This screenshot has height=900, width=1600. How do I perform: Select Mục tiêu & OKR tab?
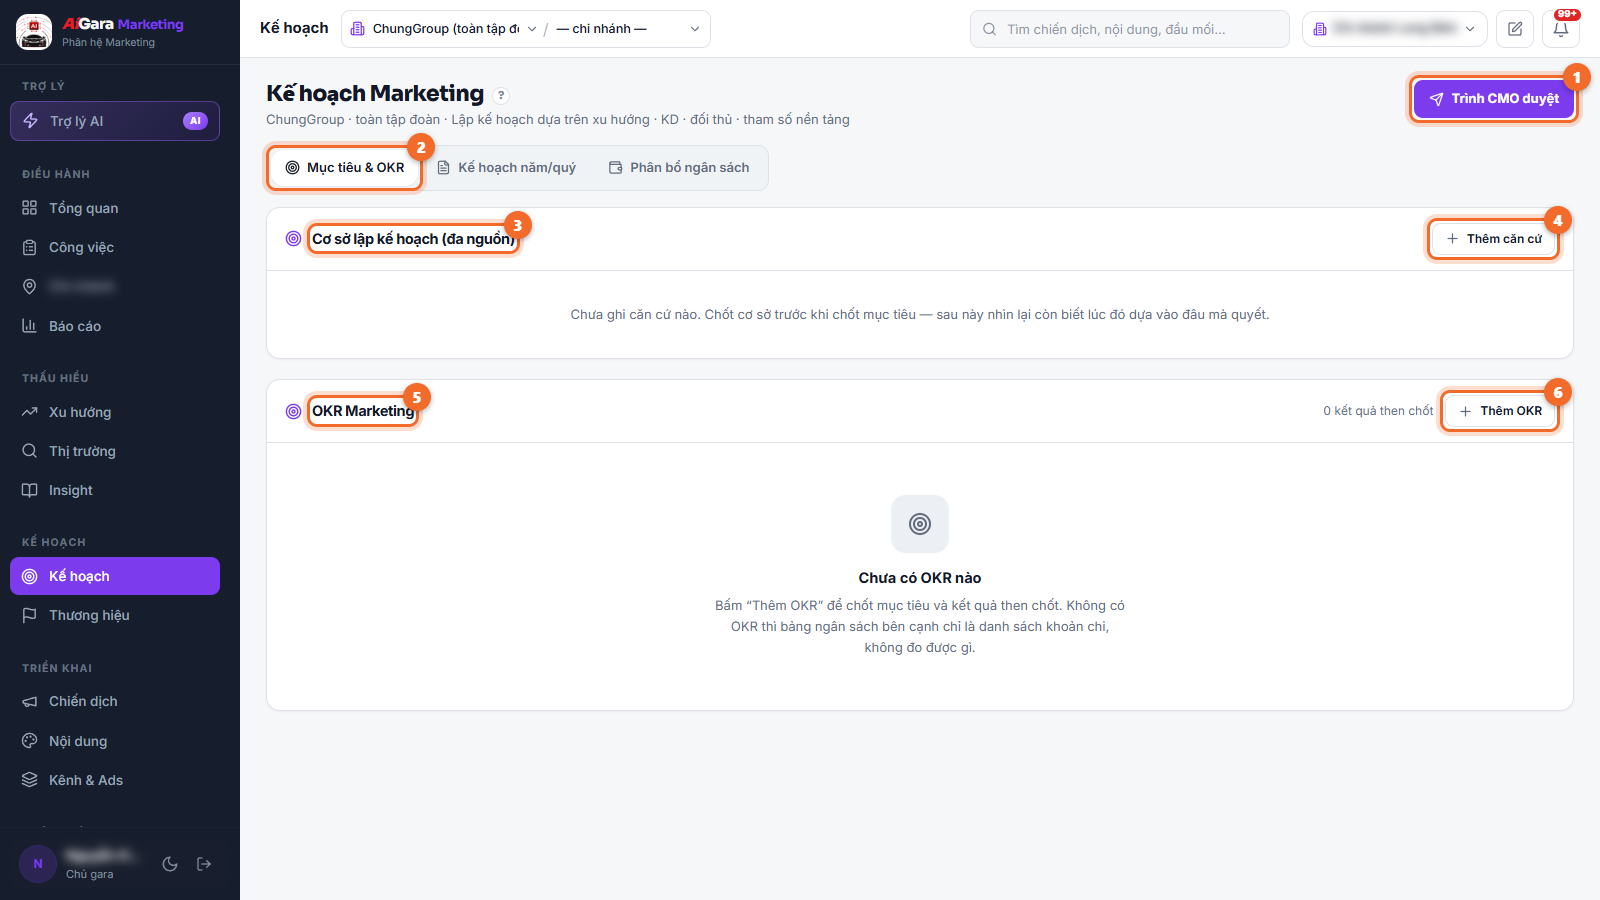point(345,168)
